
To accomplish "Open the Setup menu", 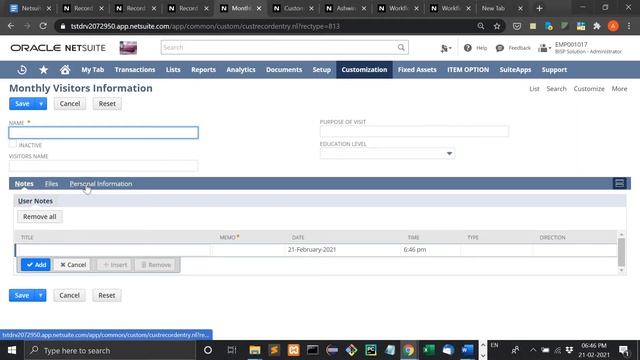I will [322, 70].
